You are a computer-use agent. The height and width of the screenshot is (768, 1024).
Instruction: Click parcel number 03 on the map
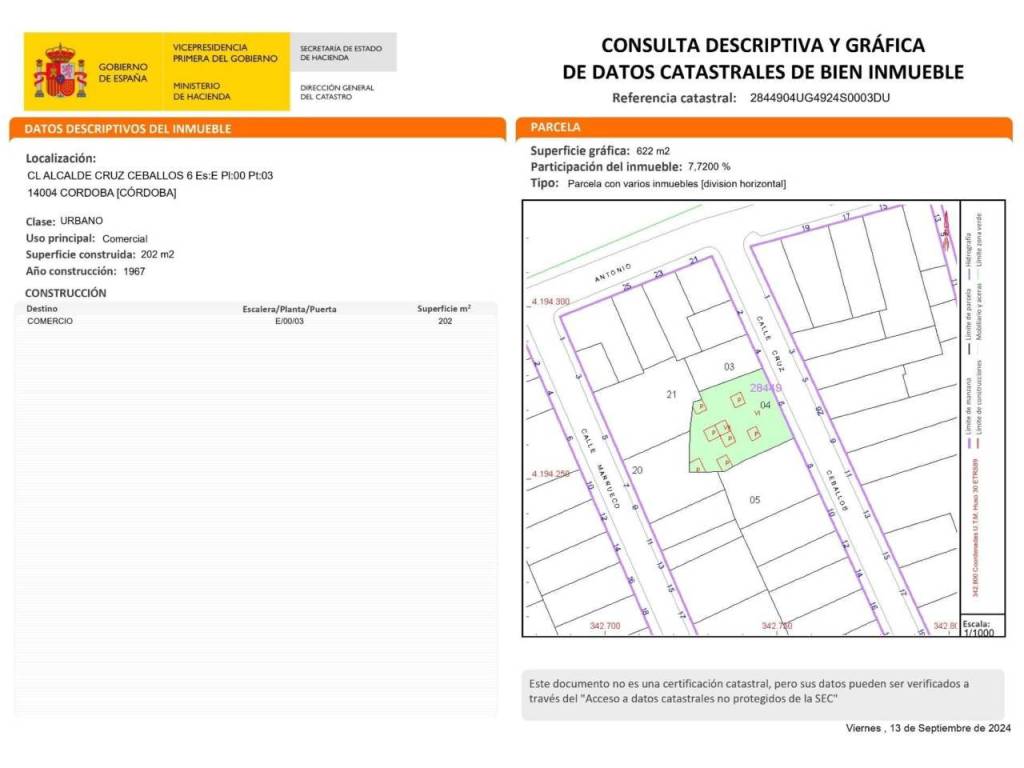tap(729, 366)
